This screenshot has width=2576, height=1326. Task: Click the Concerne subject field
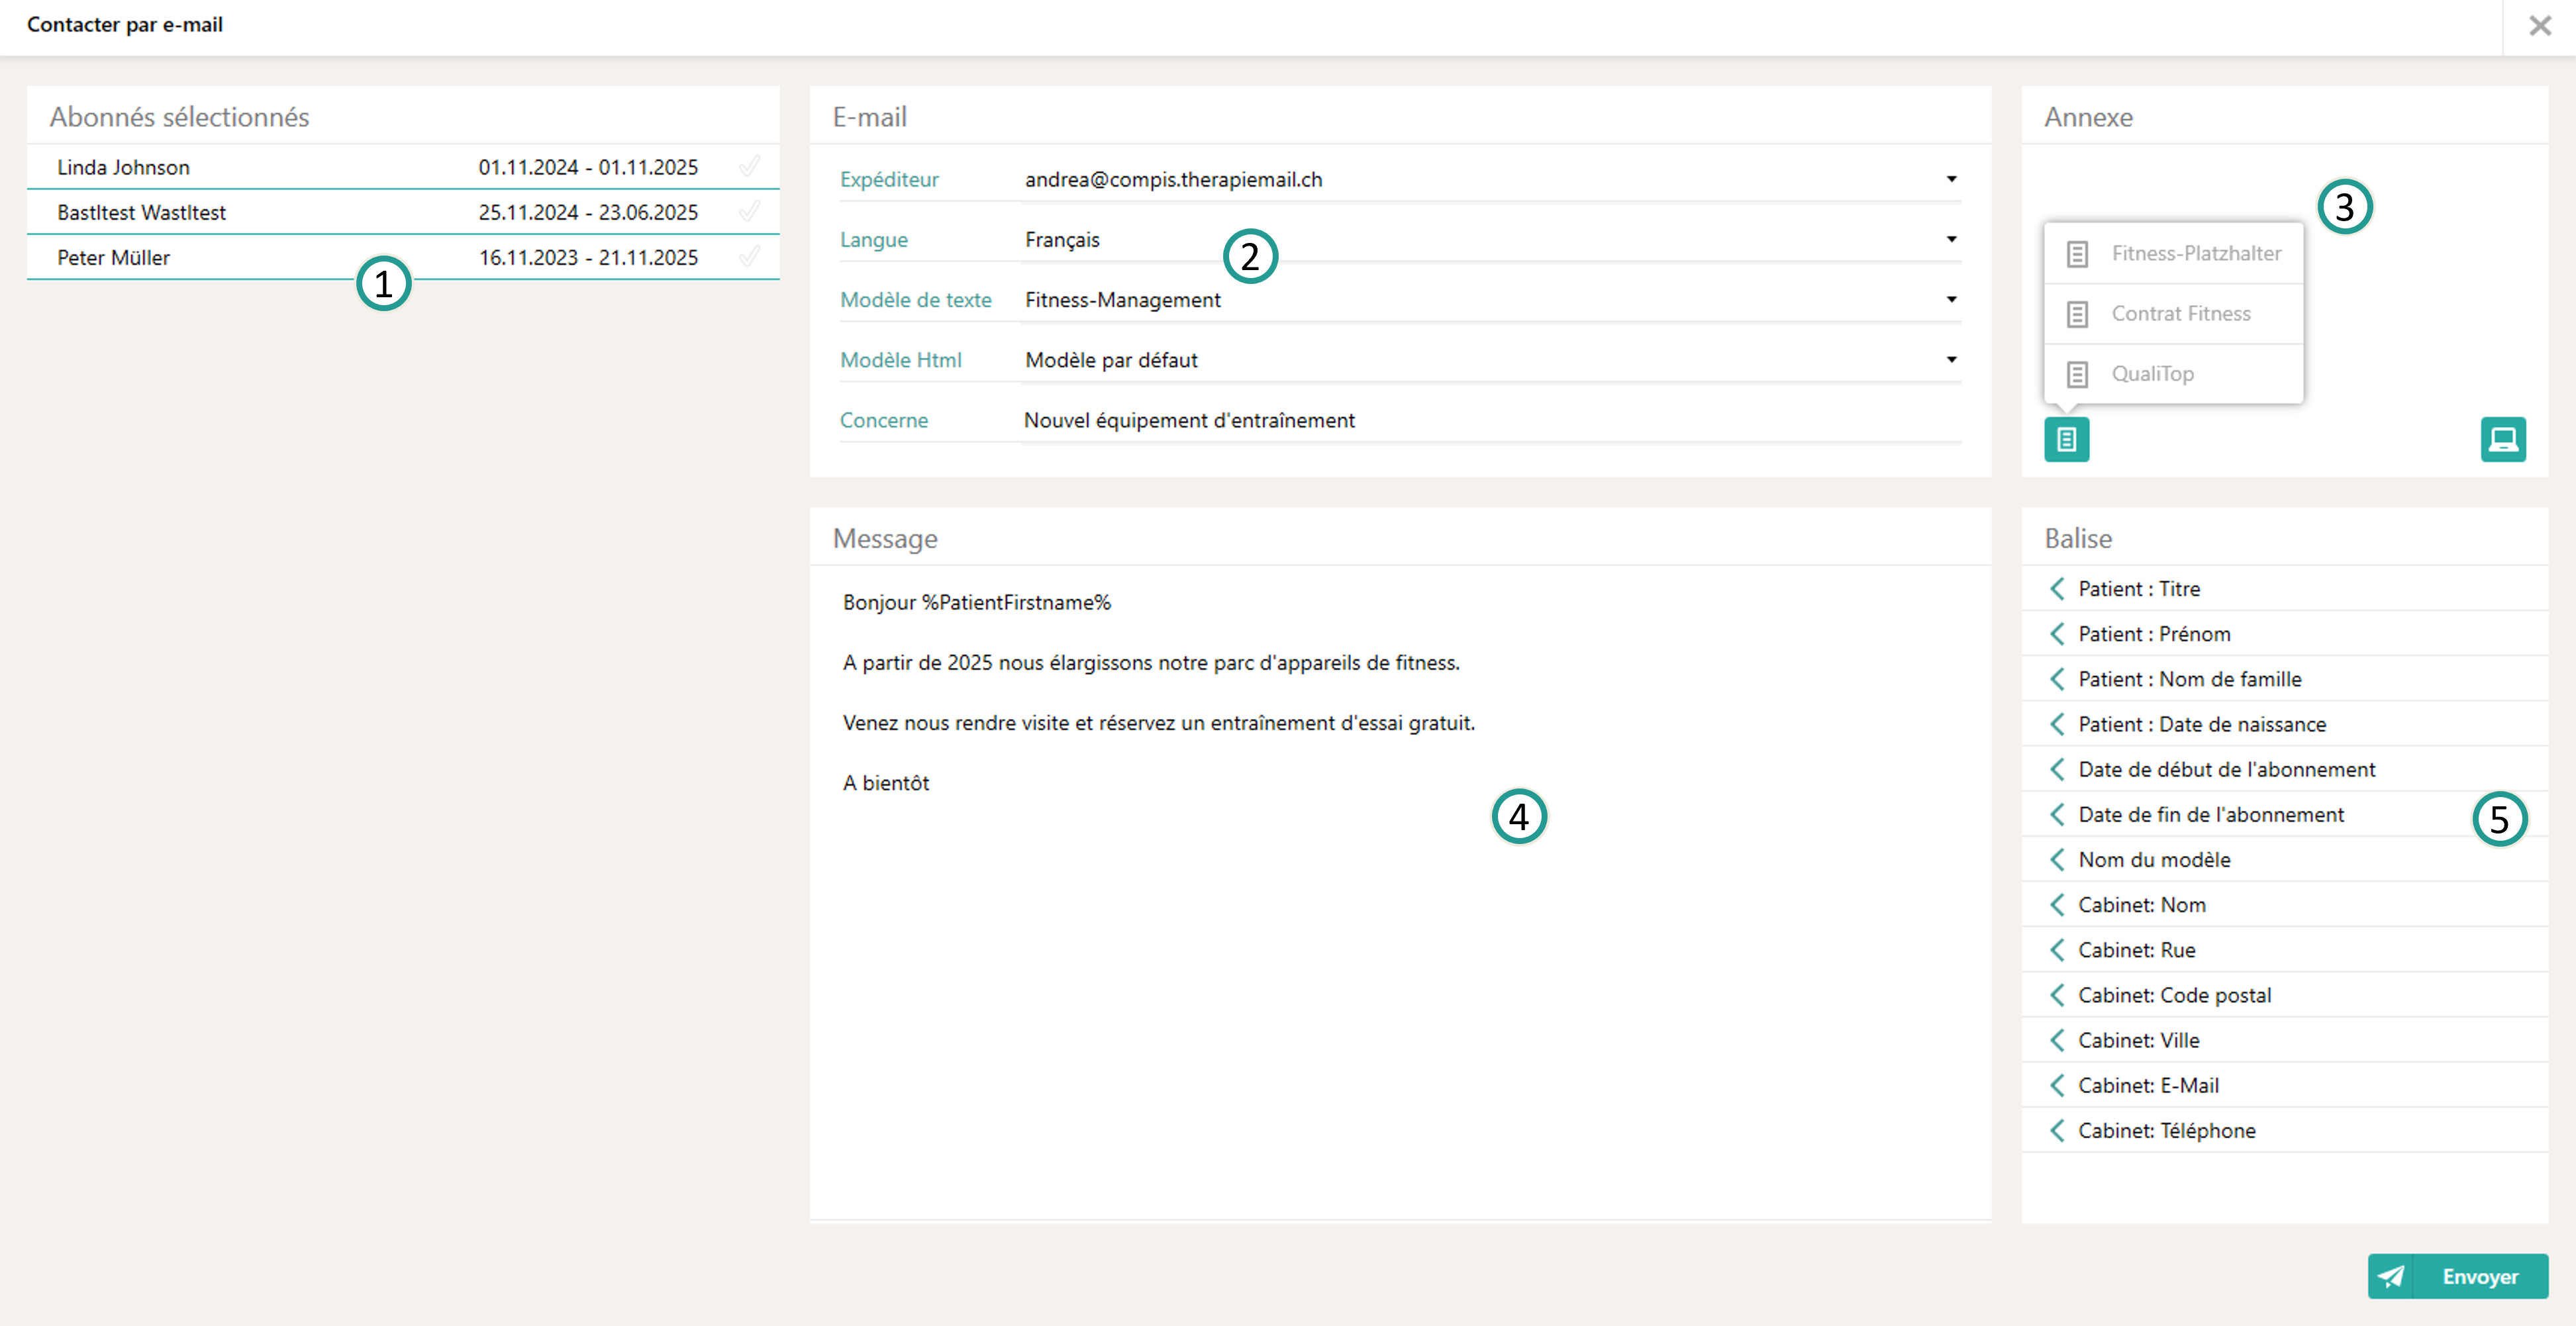tap(1400, 420)
